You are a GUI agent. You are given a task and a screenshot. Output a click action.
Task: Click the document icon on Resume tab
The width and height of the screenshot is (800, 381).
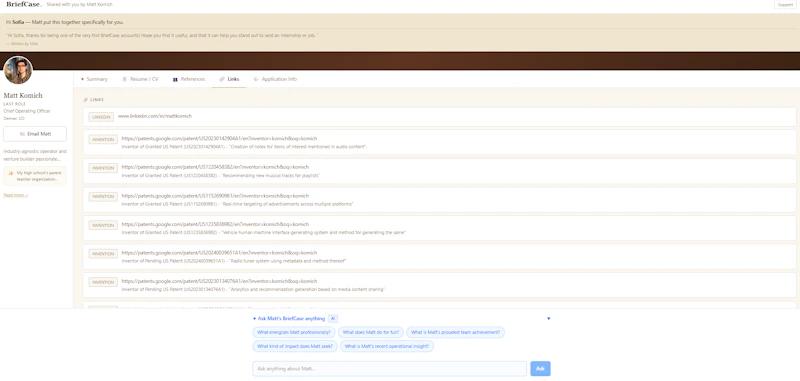point(124,79)
